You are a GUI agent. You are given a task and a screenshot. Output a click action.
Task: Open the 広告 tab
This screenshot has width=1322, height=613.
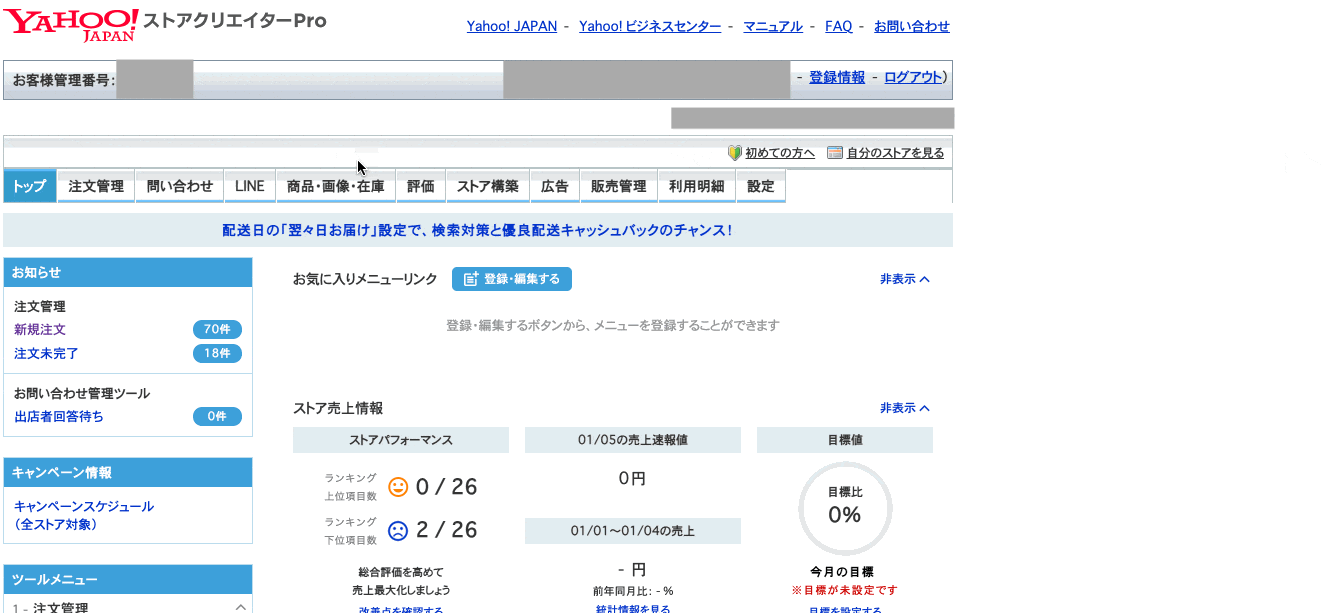click(555, 186)
